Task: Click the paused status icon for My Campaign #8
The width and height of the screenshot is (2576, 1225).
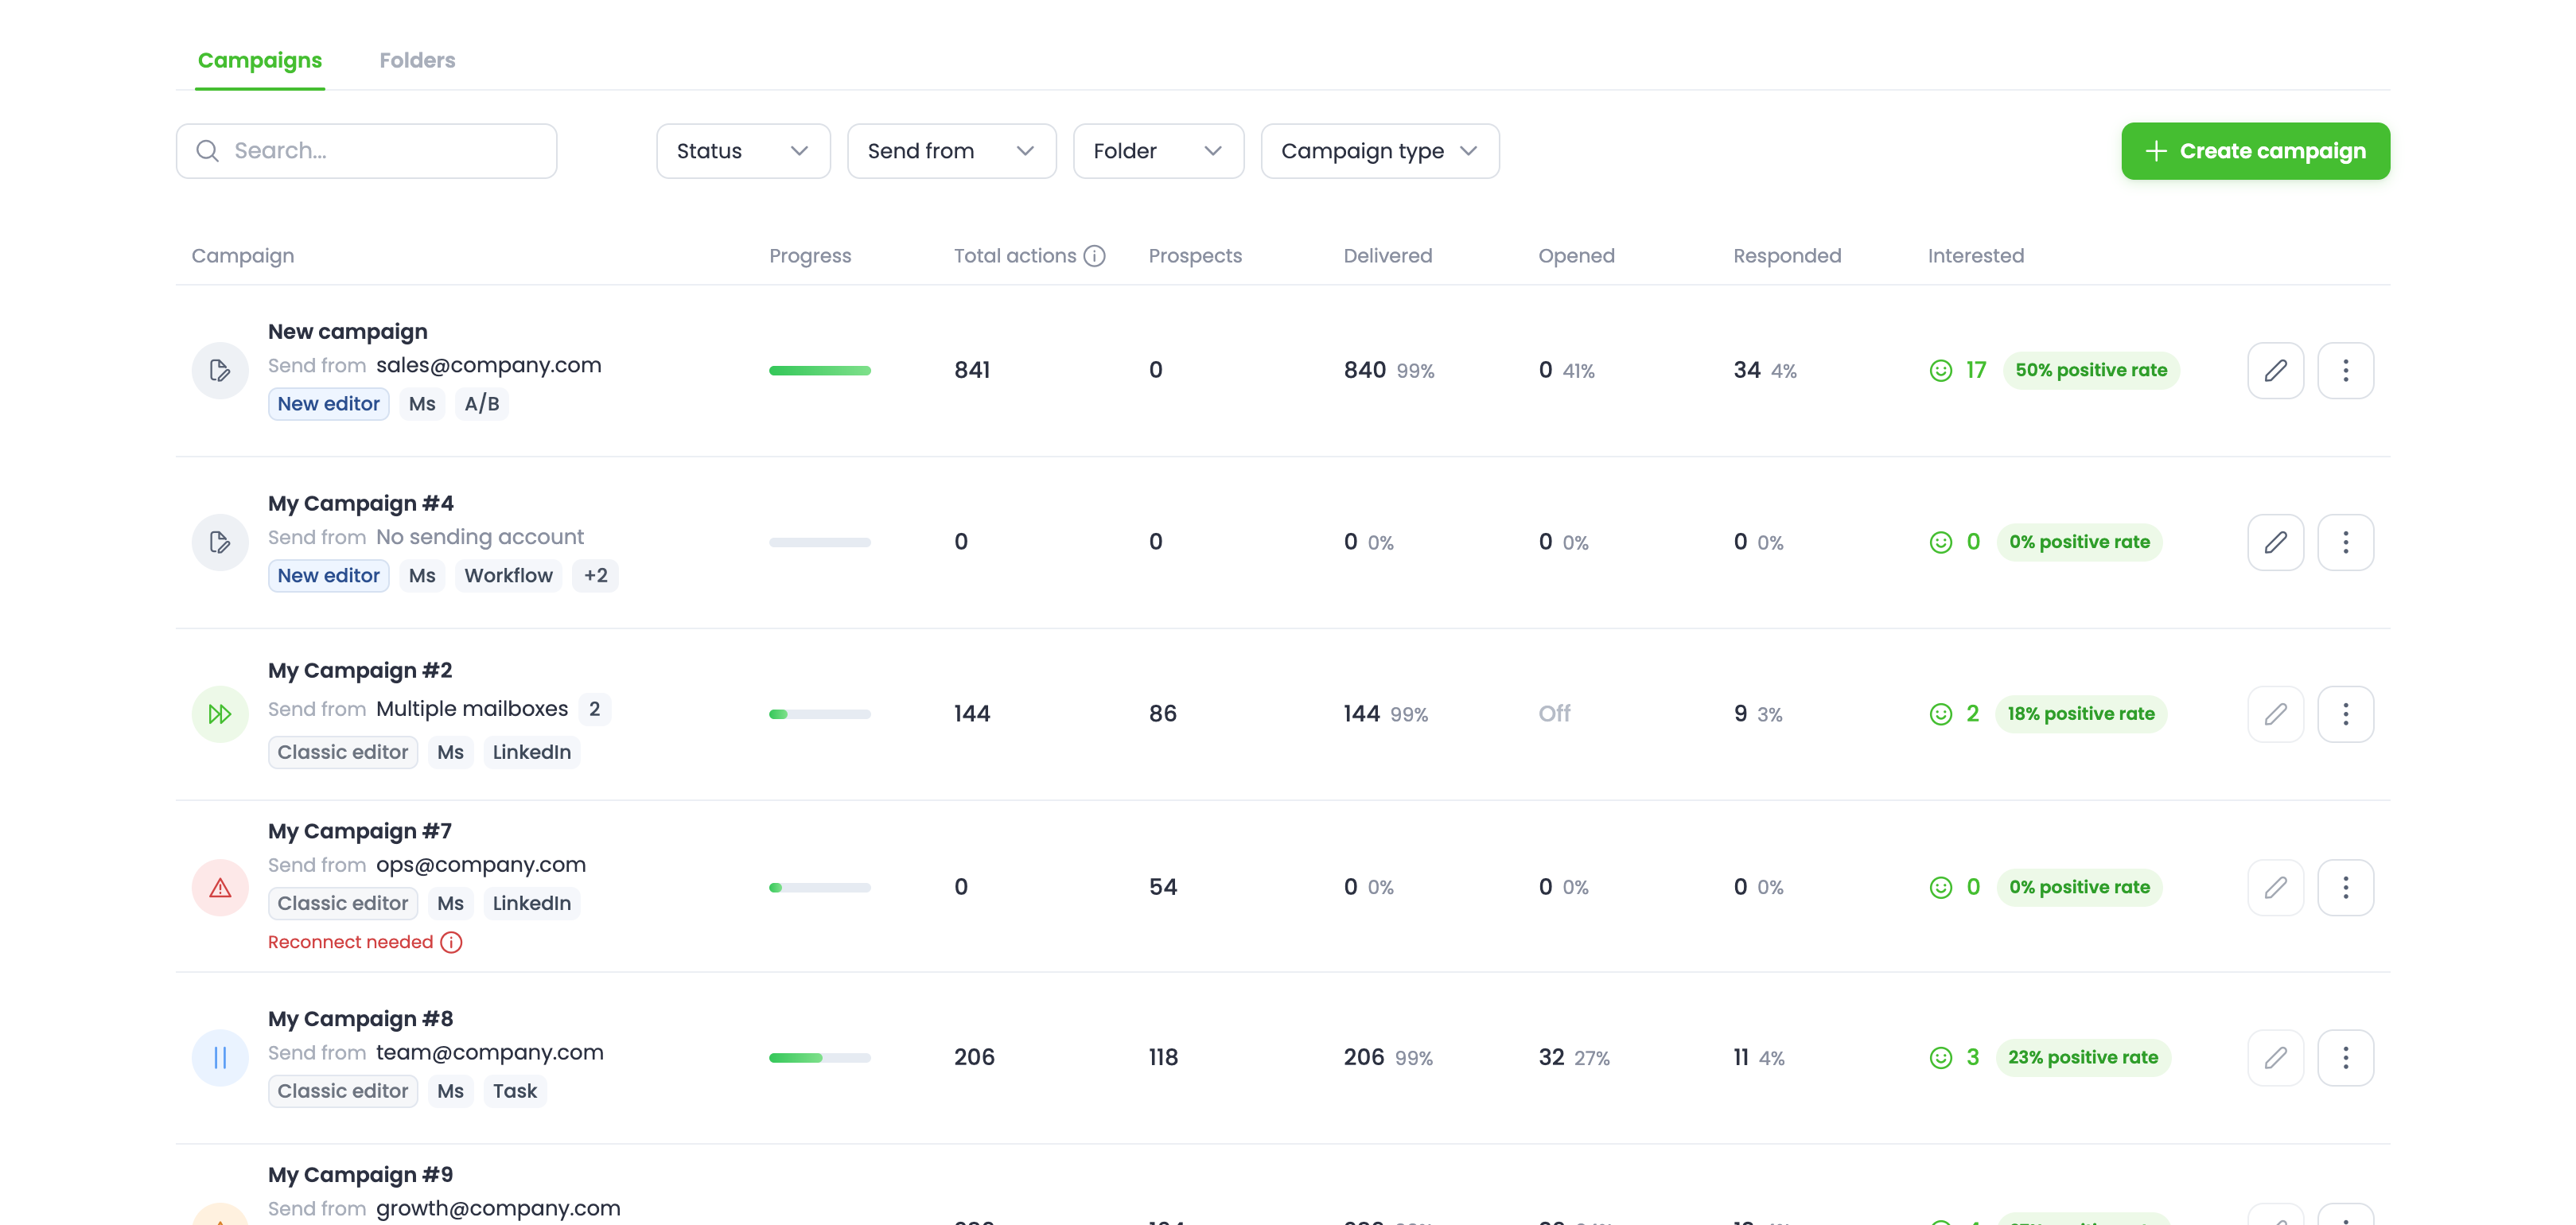Action: click(220, 1057)
